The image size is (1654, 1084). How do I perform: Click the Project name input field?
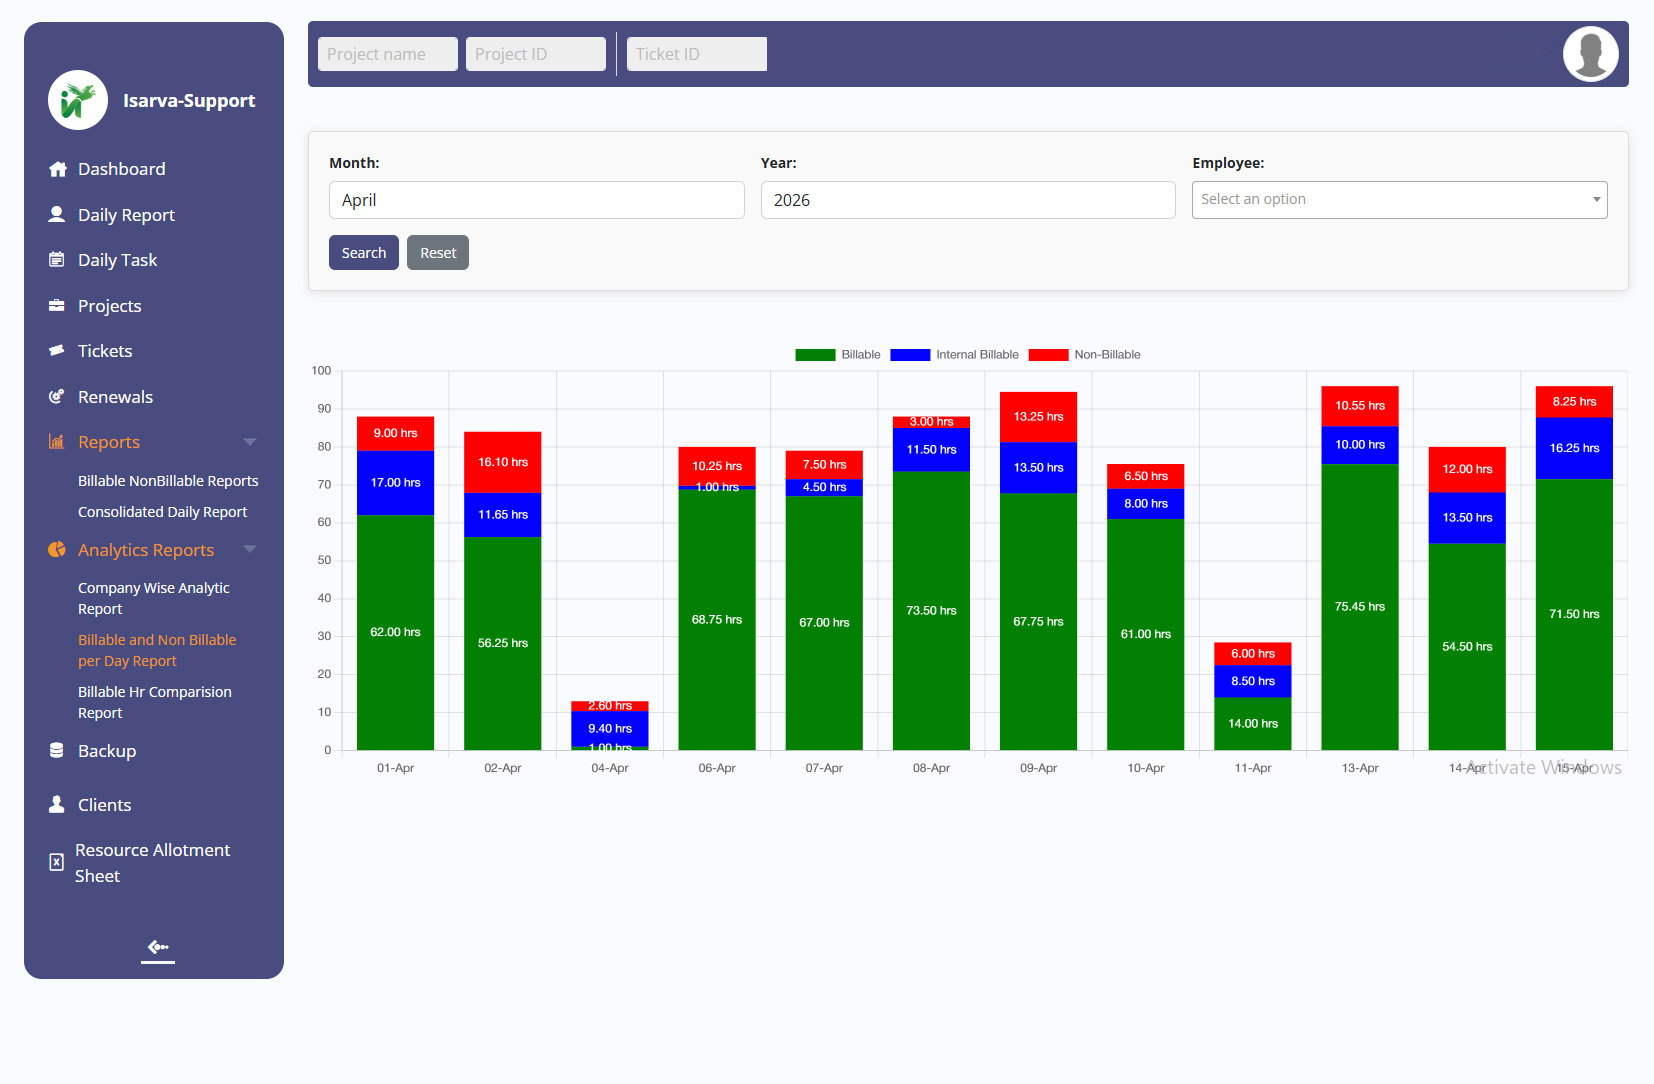(x=388, y=54)
